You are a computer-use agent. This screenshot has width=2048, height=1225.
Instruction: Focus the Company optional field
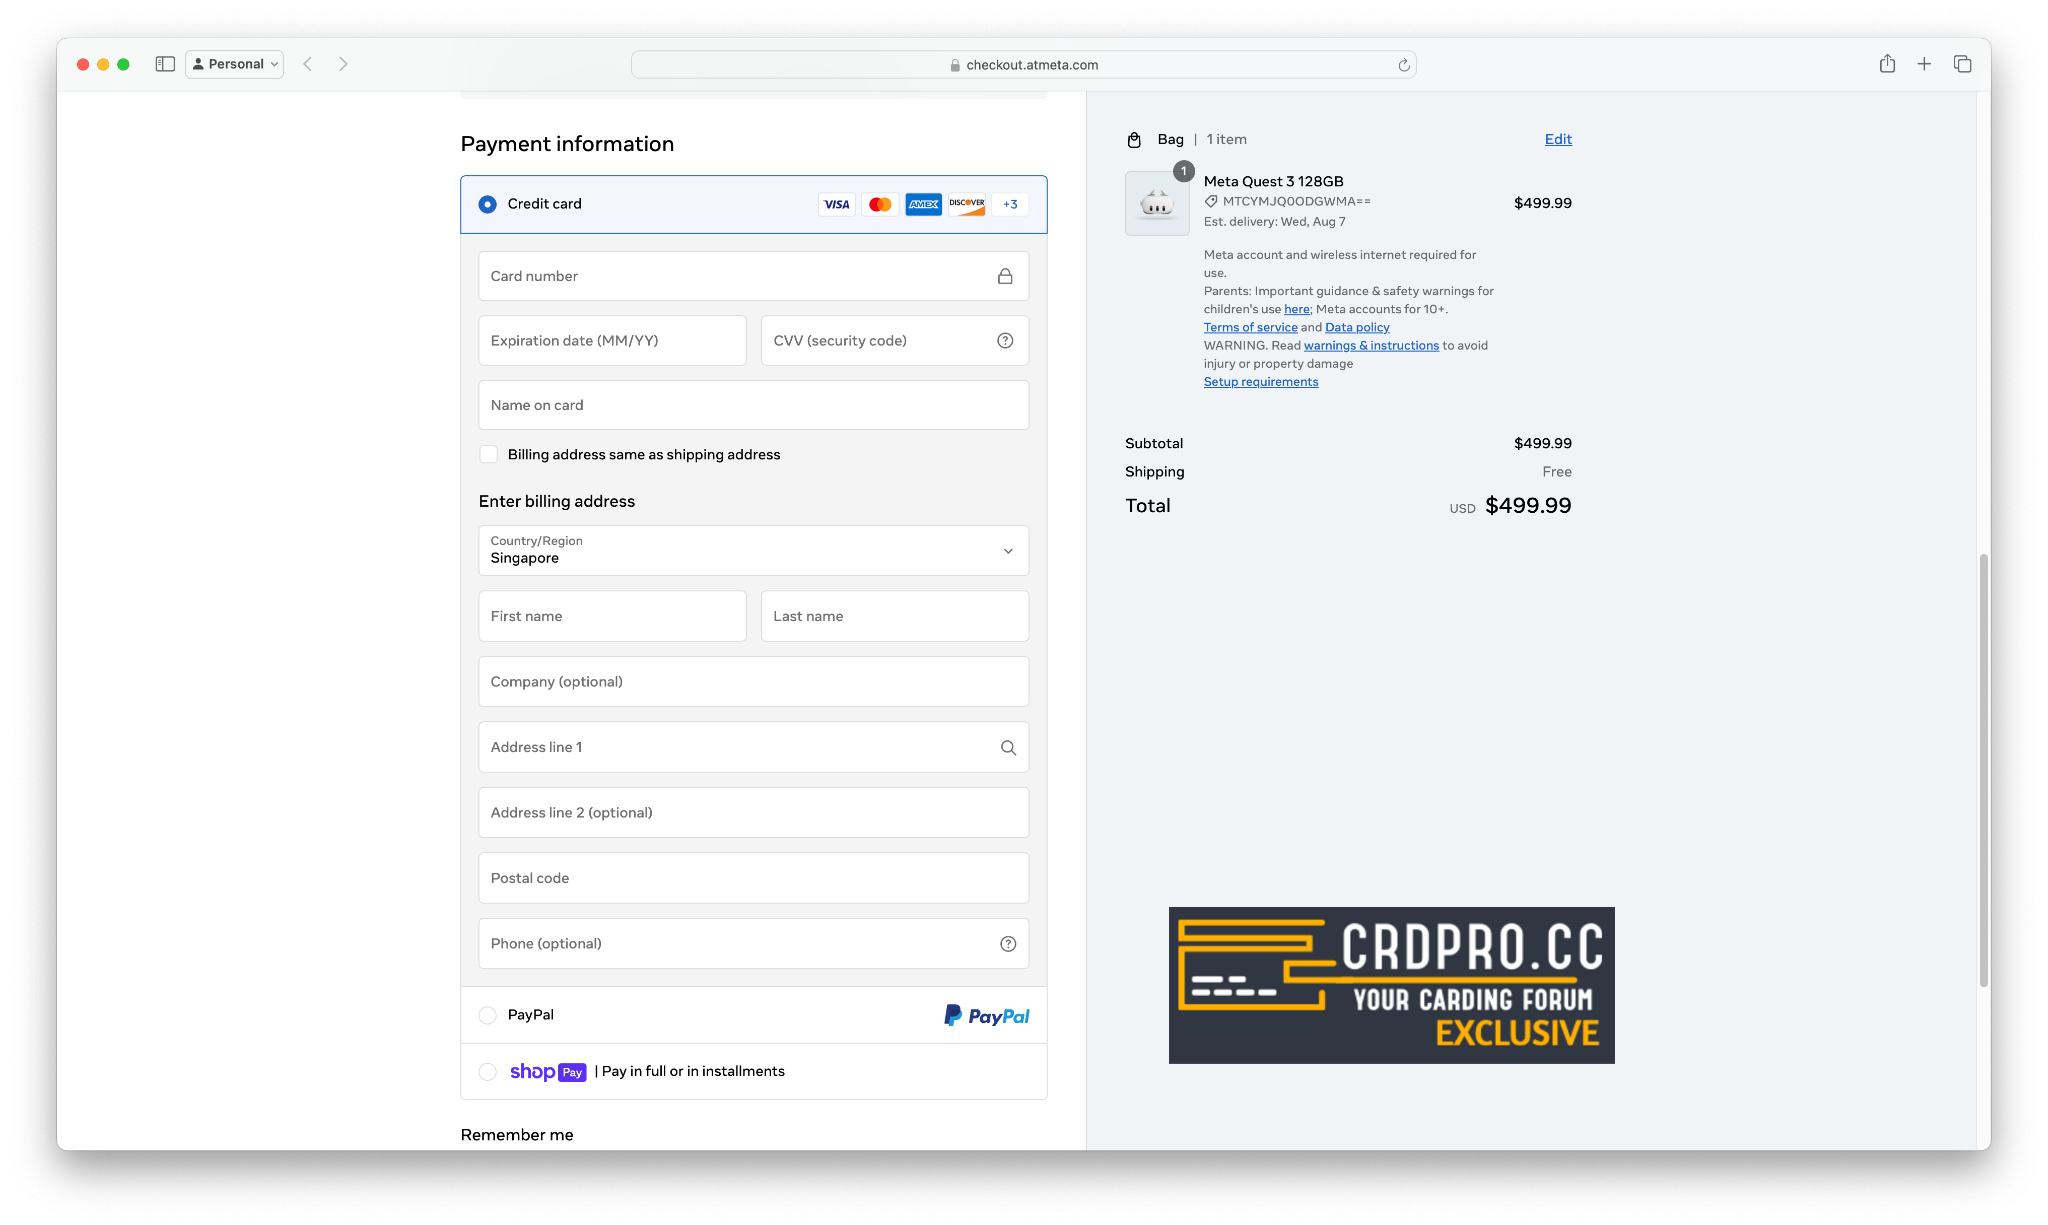coord(753,682)
